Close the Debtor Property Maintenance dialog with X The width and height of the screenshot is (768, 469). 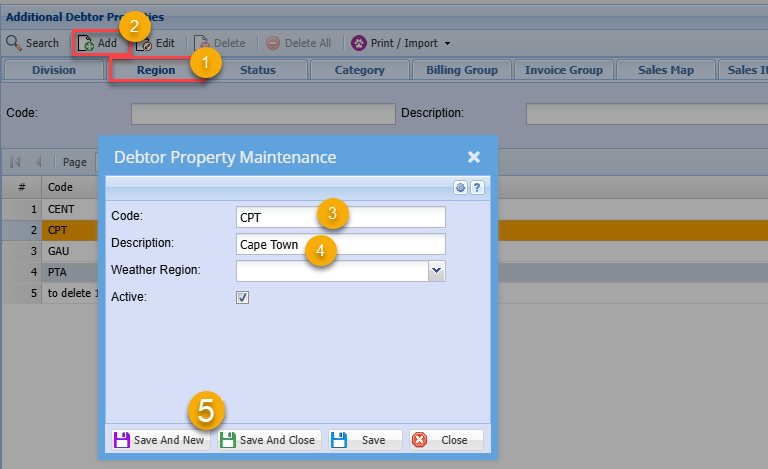474,157
